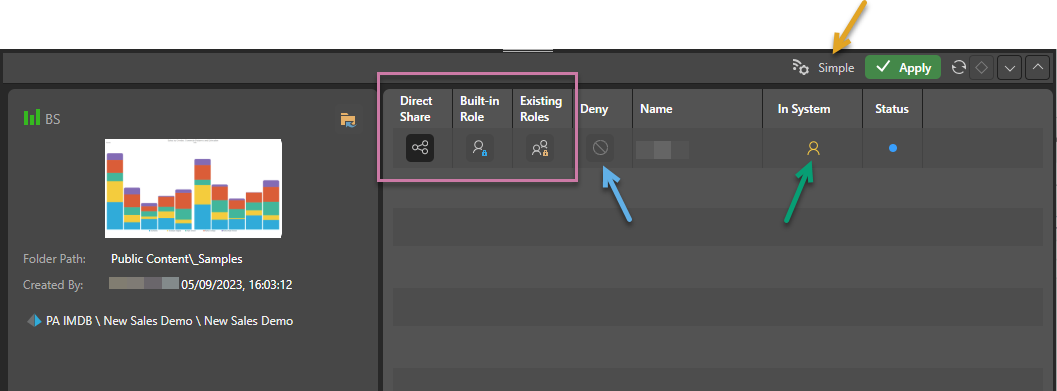Viewport: 1057px width, 391px height.
Task: Click the Status column header
Action: (892, 109)
